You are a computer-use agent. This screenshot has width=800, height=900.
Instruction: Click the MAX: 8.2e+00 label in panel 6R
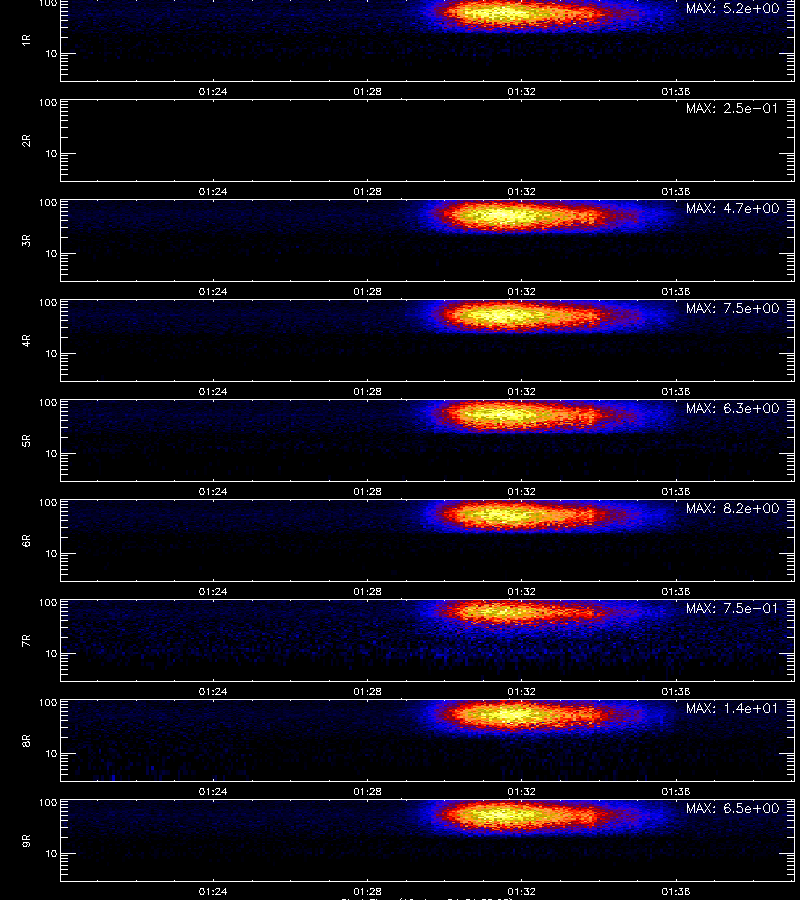pos(732,509)
